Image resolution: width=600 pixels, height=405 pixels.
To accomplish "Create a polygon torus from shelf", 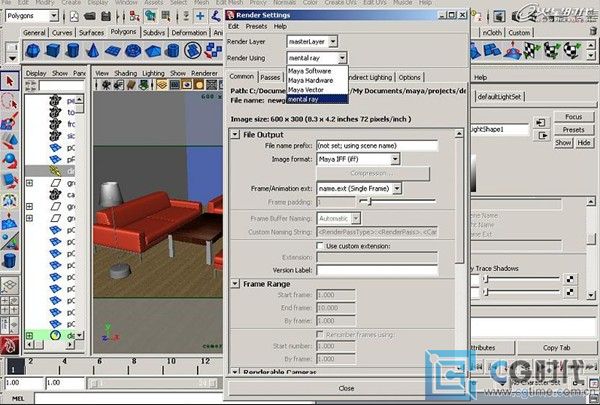I will pos(133,51).
